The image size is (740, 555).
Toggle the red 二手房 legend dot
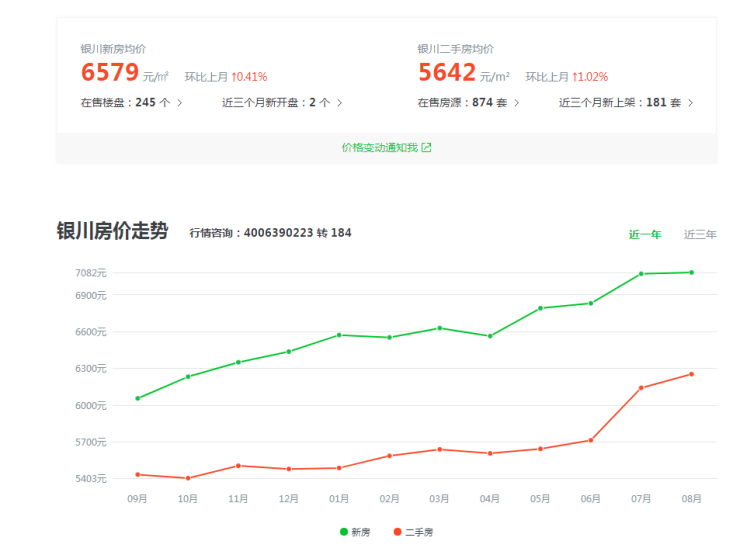pos(397,532)
